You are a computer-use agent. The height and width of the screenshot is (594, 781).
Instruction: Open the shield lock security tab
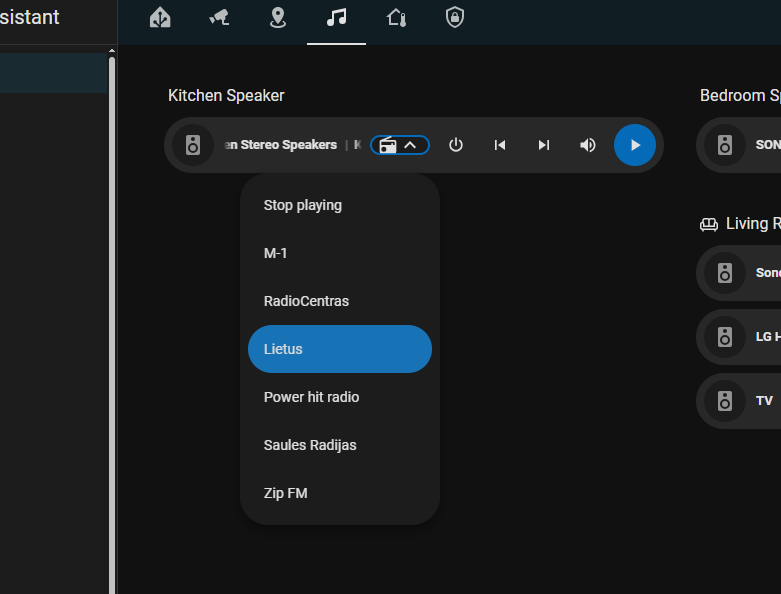point(455,17)
